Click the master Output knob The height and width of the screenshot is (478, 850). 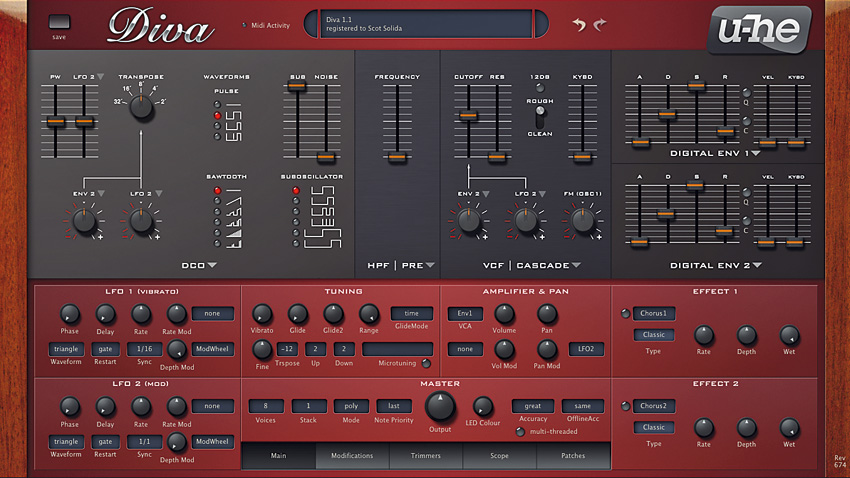tap(440, 408)
